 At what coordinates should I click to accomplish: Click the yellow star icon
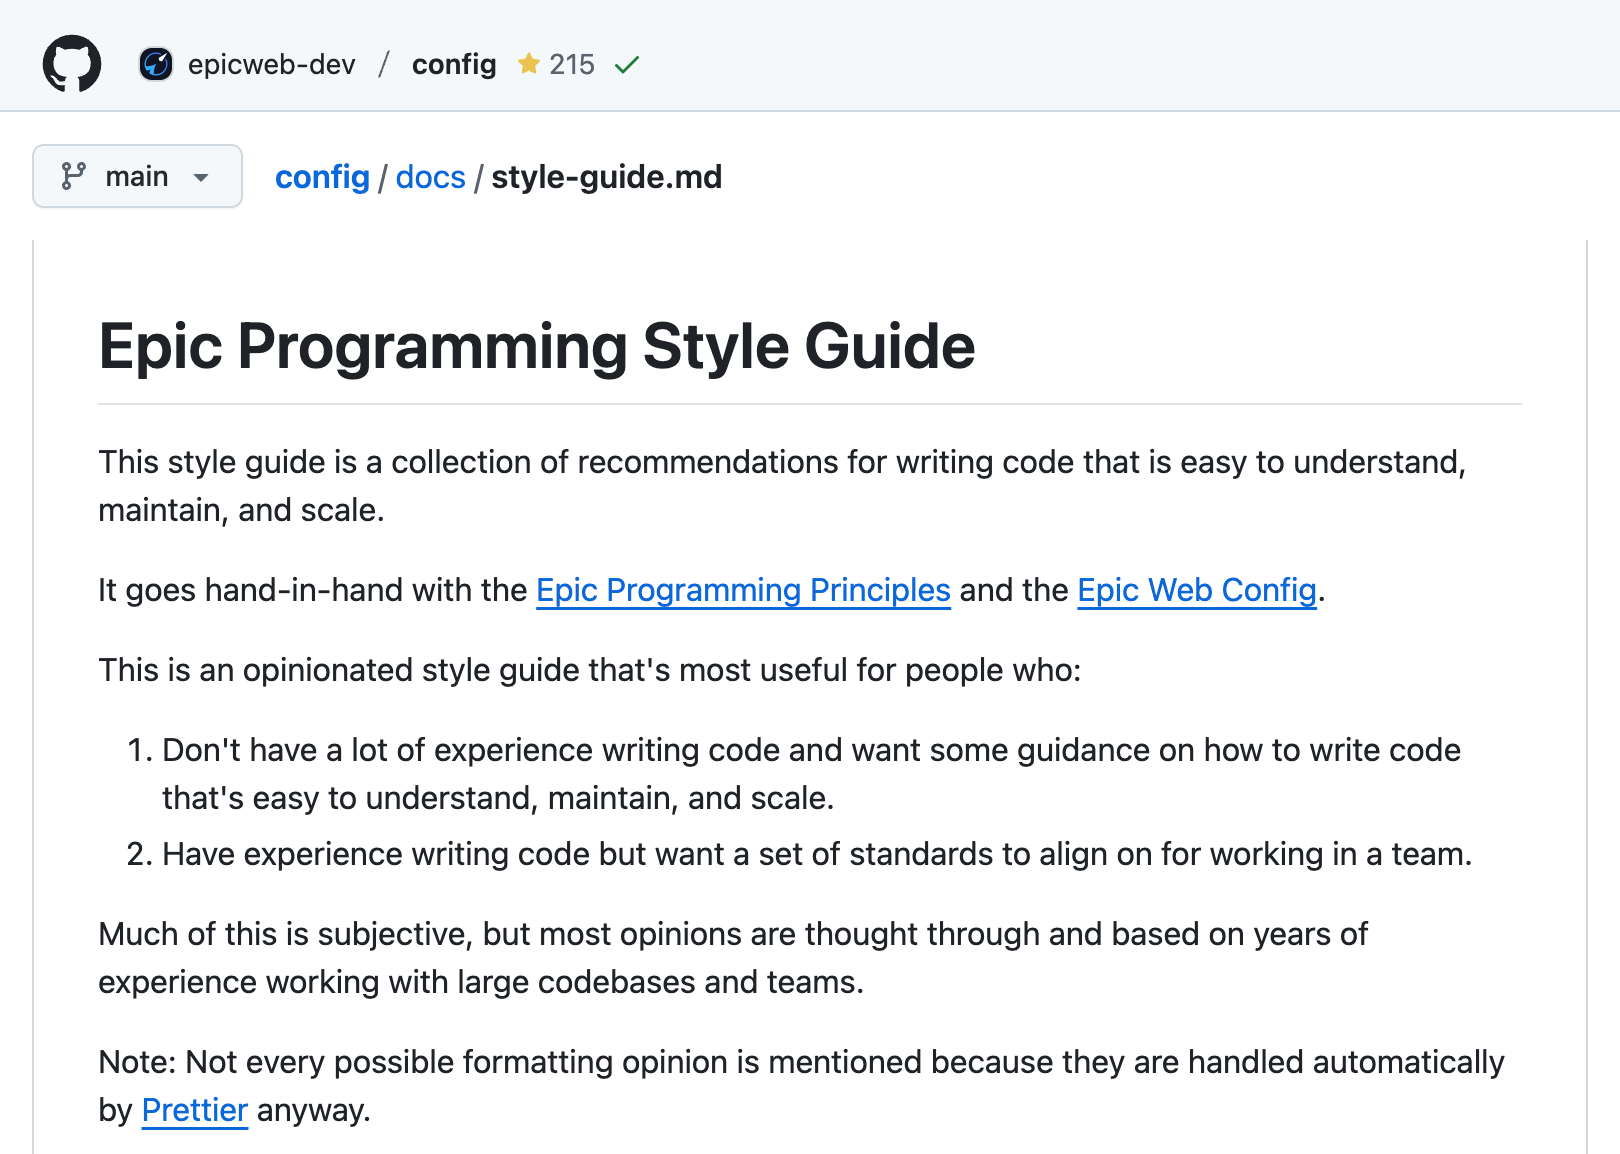pyautogui.click(x=528, y=64)
